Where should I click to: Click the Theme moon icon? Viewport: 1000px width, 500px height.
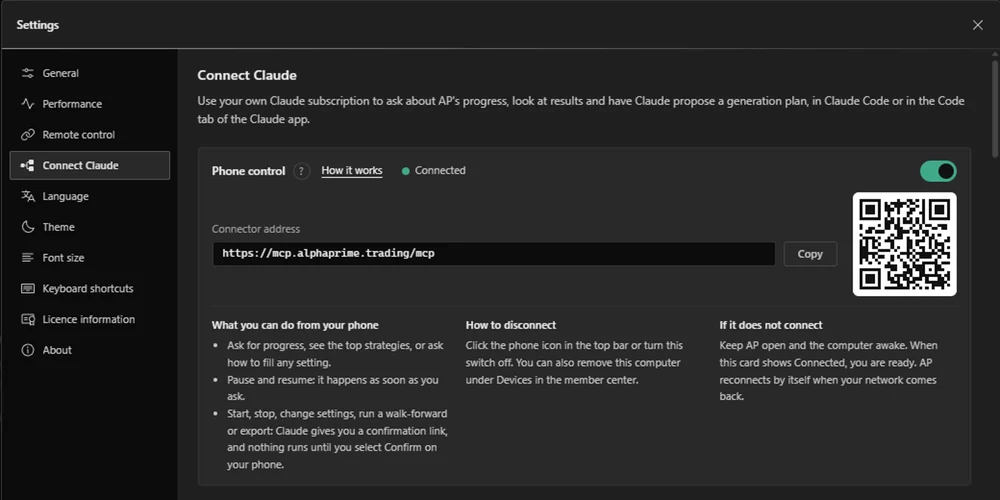tap(27, 227)
